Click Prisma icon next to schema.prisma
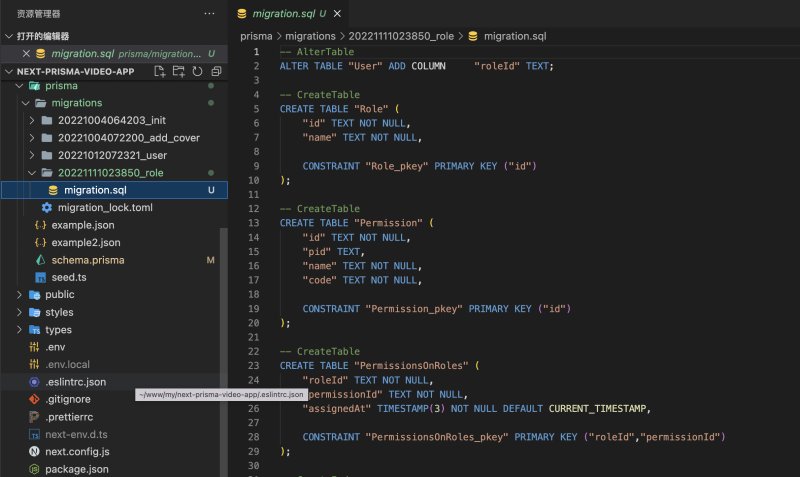The height and width of the screenshot is (477, 800). click(x=40, y=260)
